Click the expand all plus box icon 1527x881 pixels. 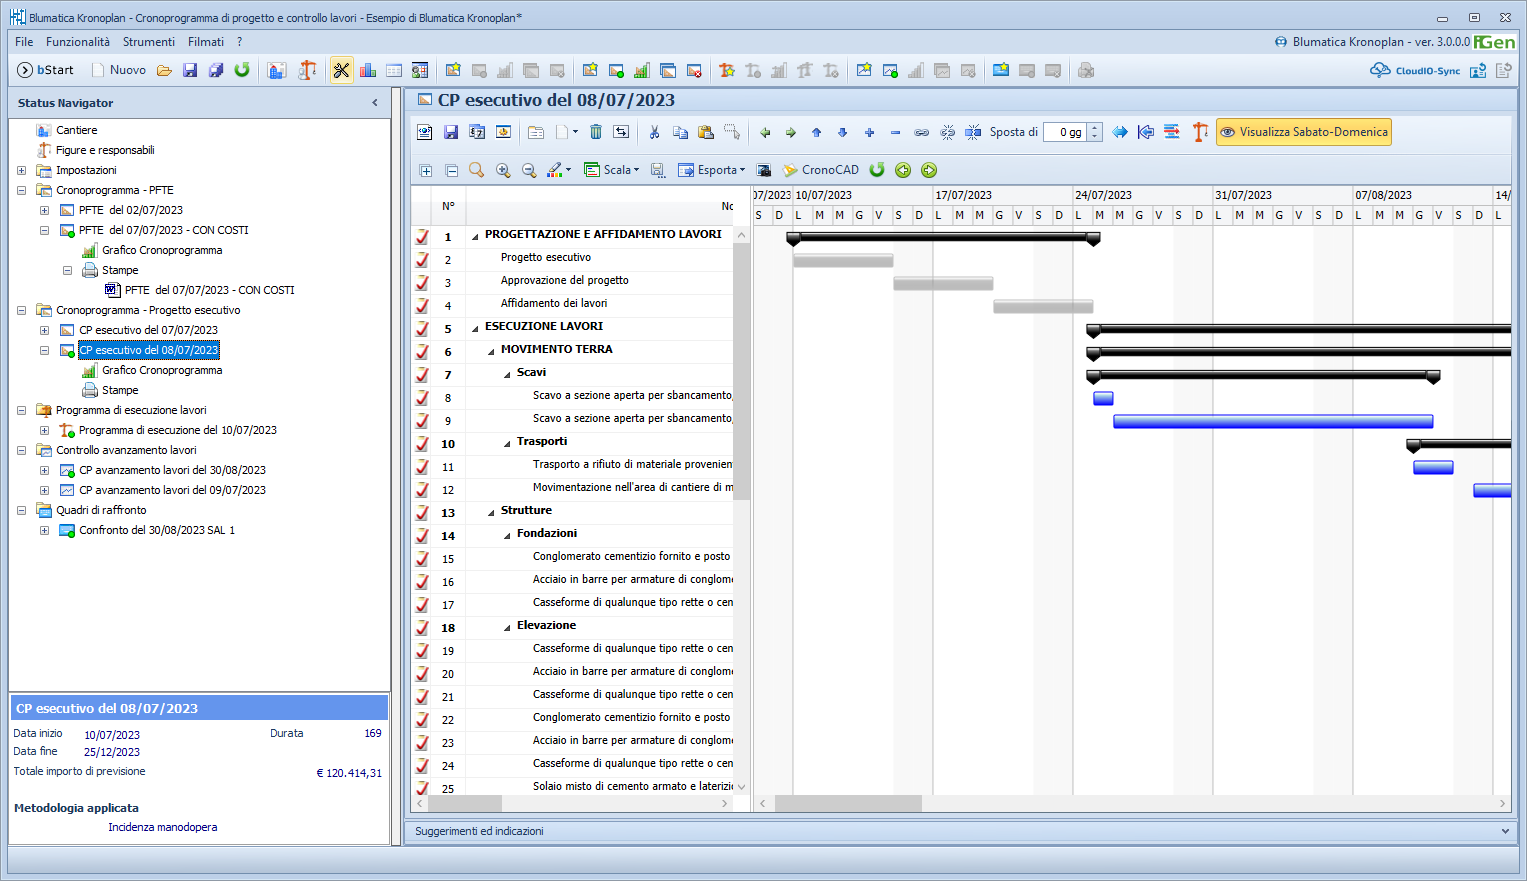tap(425, 171)
